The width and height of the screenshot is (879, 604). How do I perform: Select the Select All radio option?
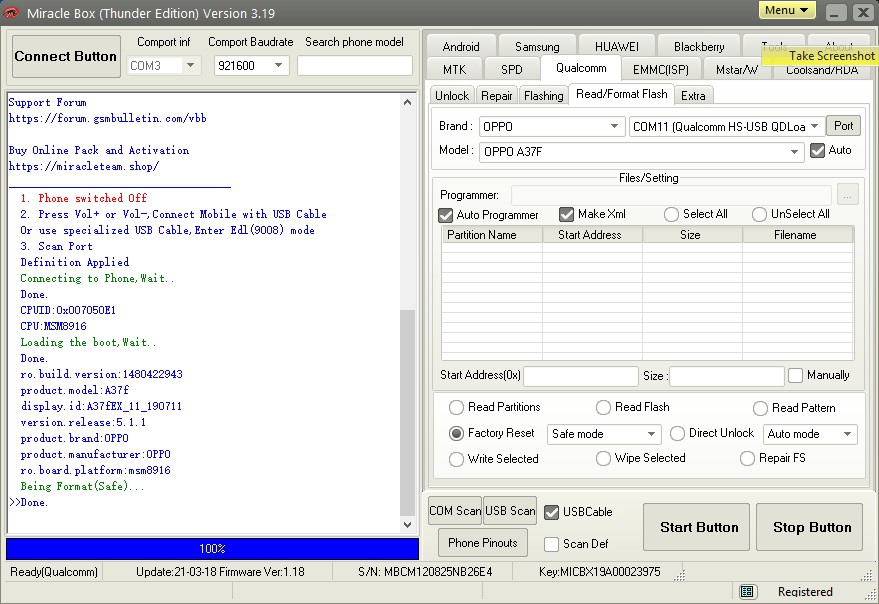pos(671,214)
